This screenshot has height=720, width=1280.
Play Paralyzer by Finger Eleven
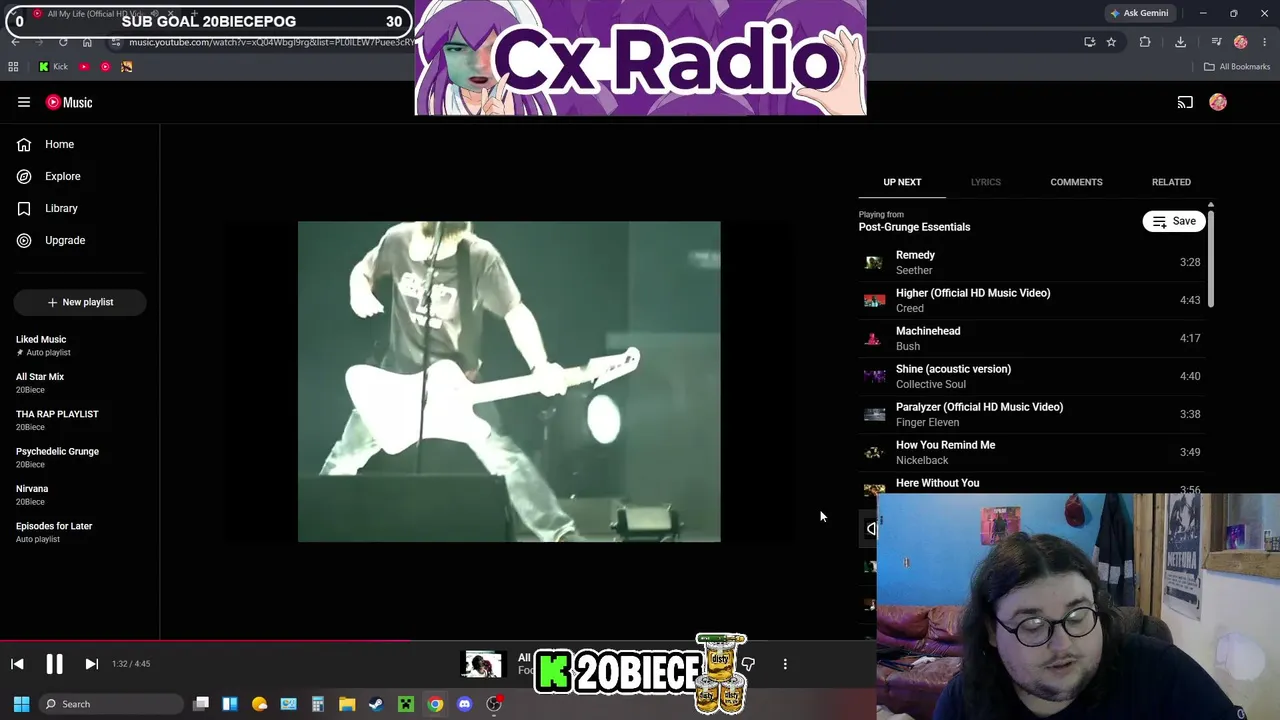(1032, 414)
